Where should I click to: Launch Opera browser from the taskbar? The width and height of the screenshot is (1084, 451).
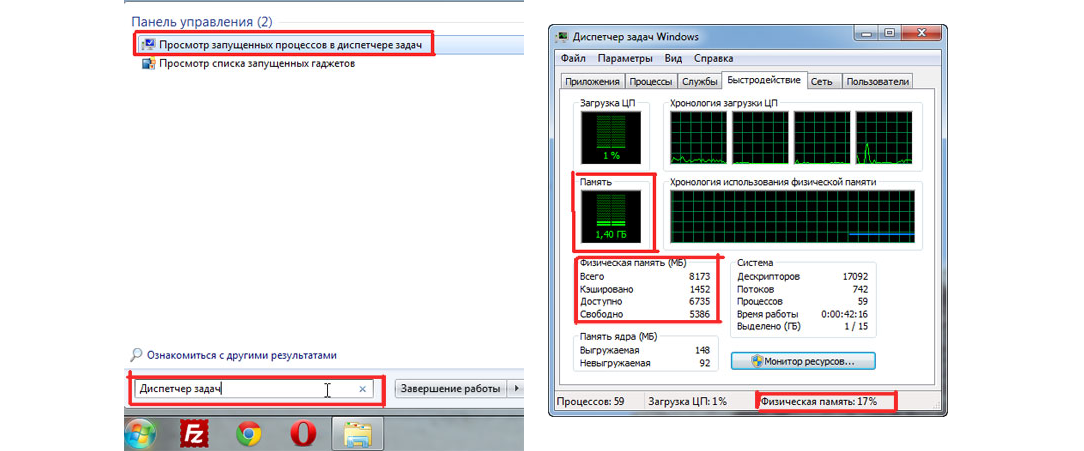click(x=304, y=434)
